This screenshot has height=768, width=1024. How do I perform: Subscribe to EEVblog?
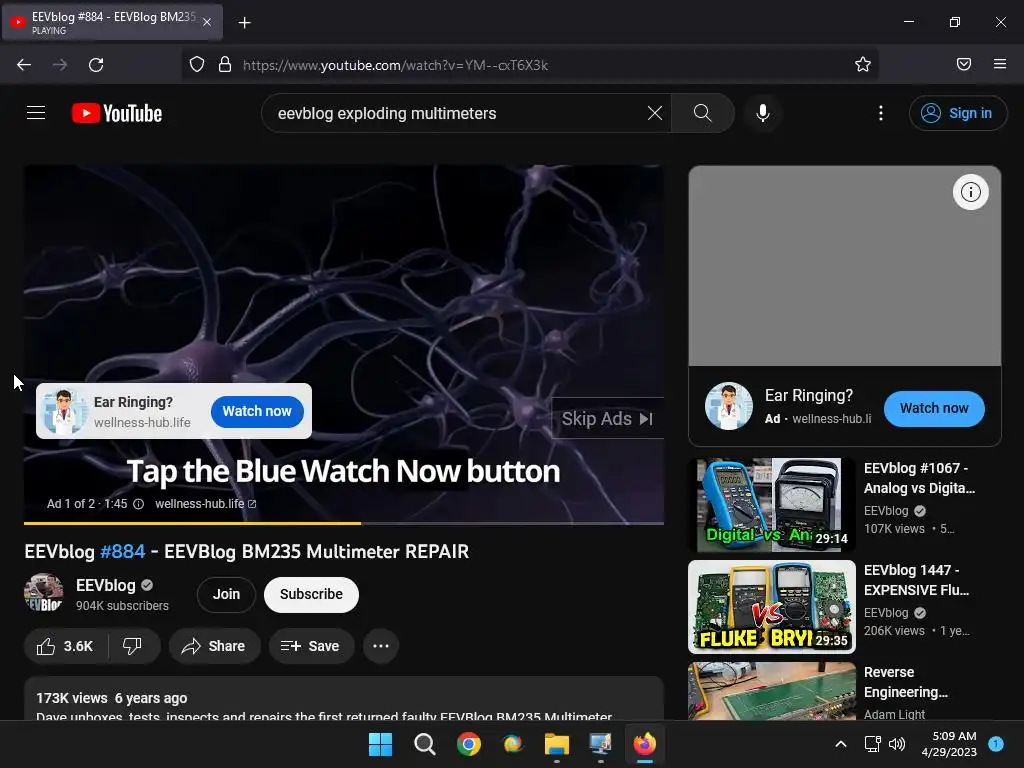(x=312, y=594)
